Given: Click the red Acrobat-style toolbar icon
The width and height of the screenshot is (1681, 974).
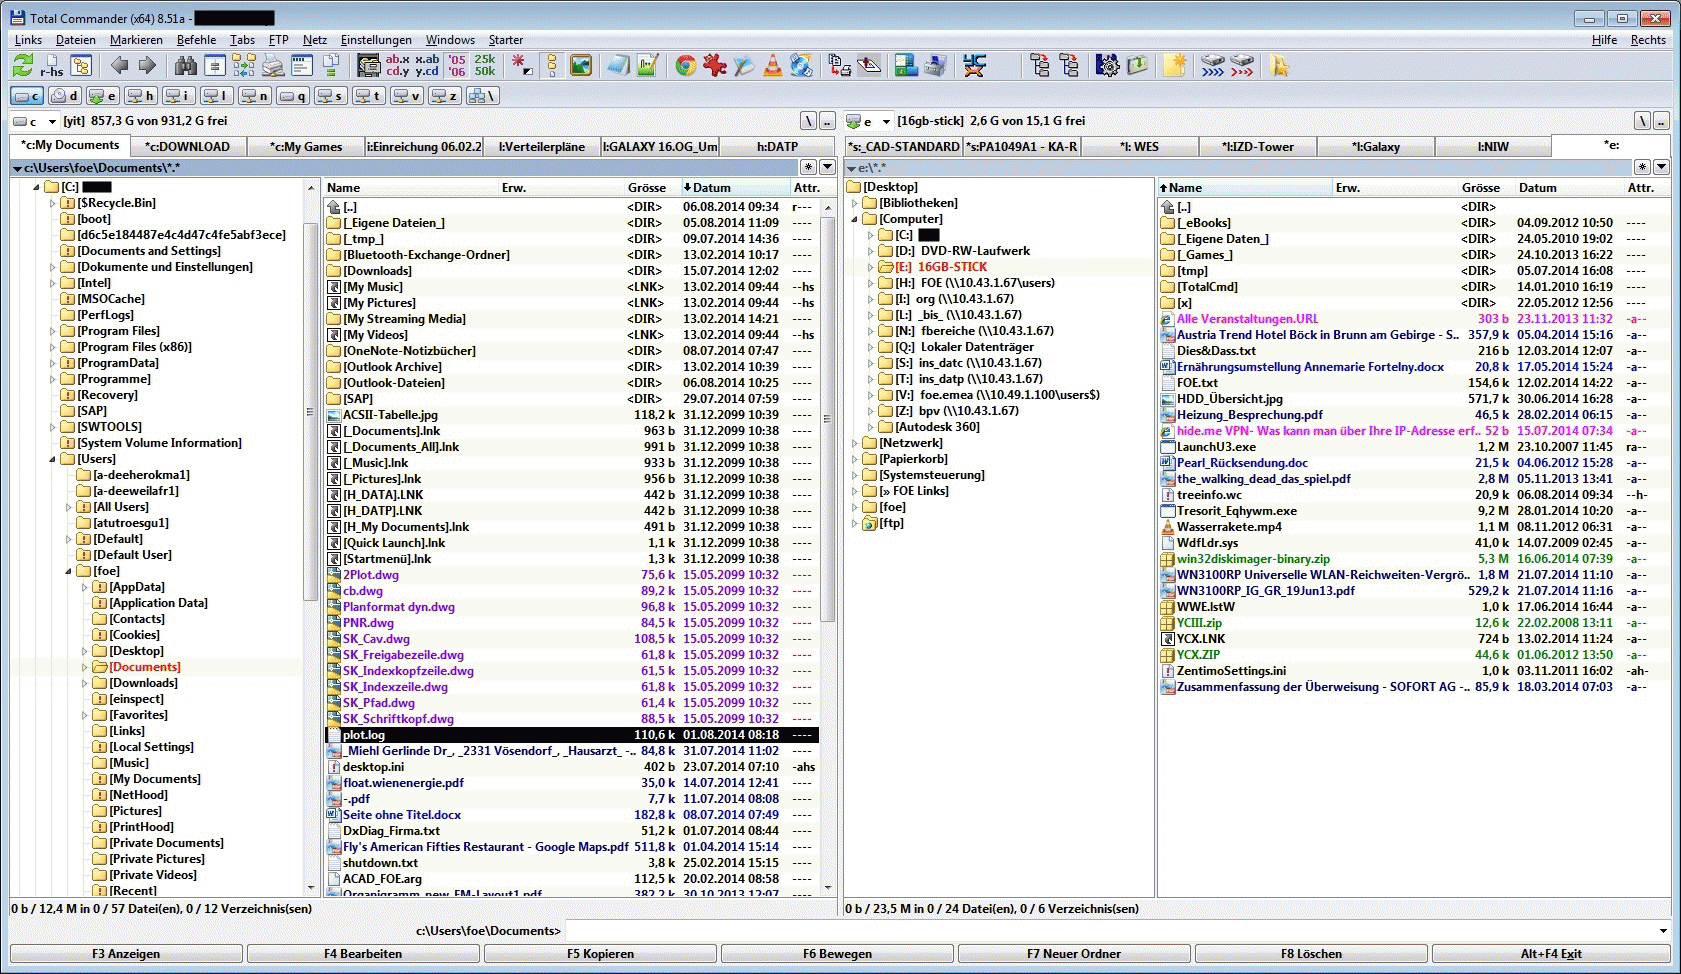Looking at the screenshot, I should click(714, 66).
